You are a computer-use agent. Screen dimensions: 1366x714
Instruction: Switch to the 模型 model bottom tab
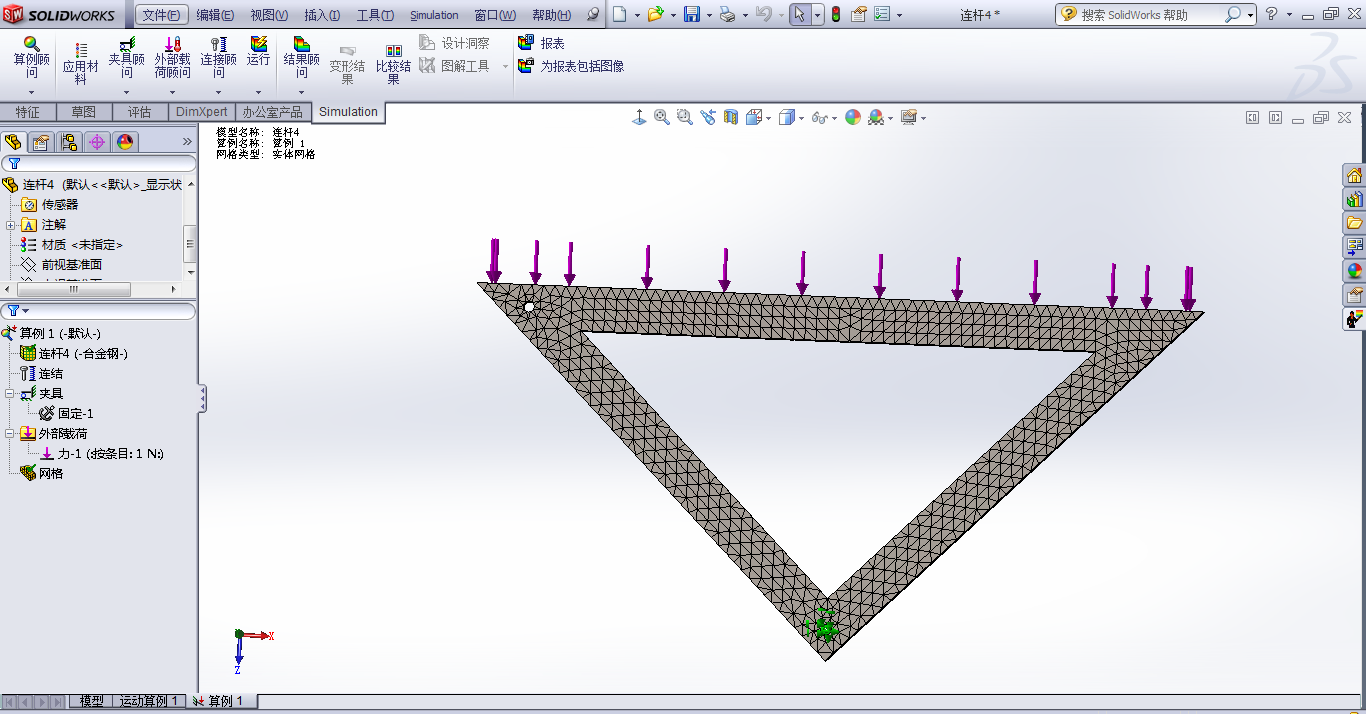pos(91,701)
